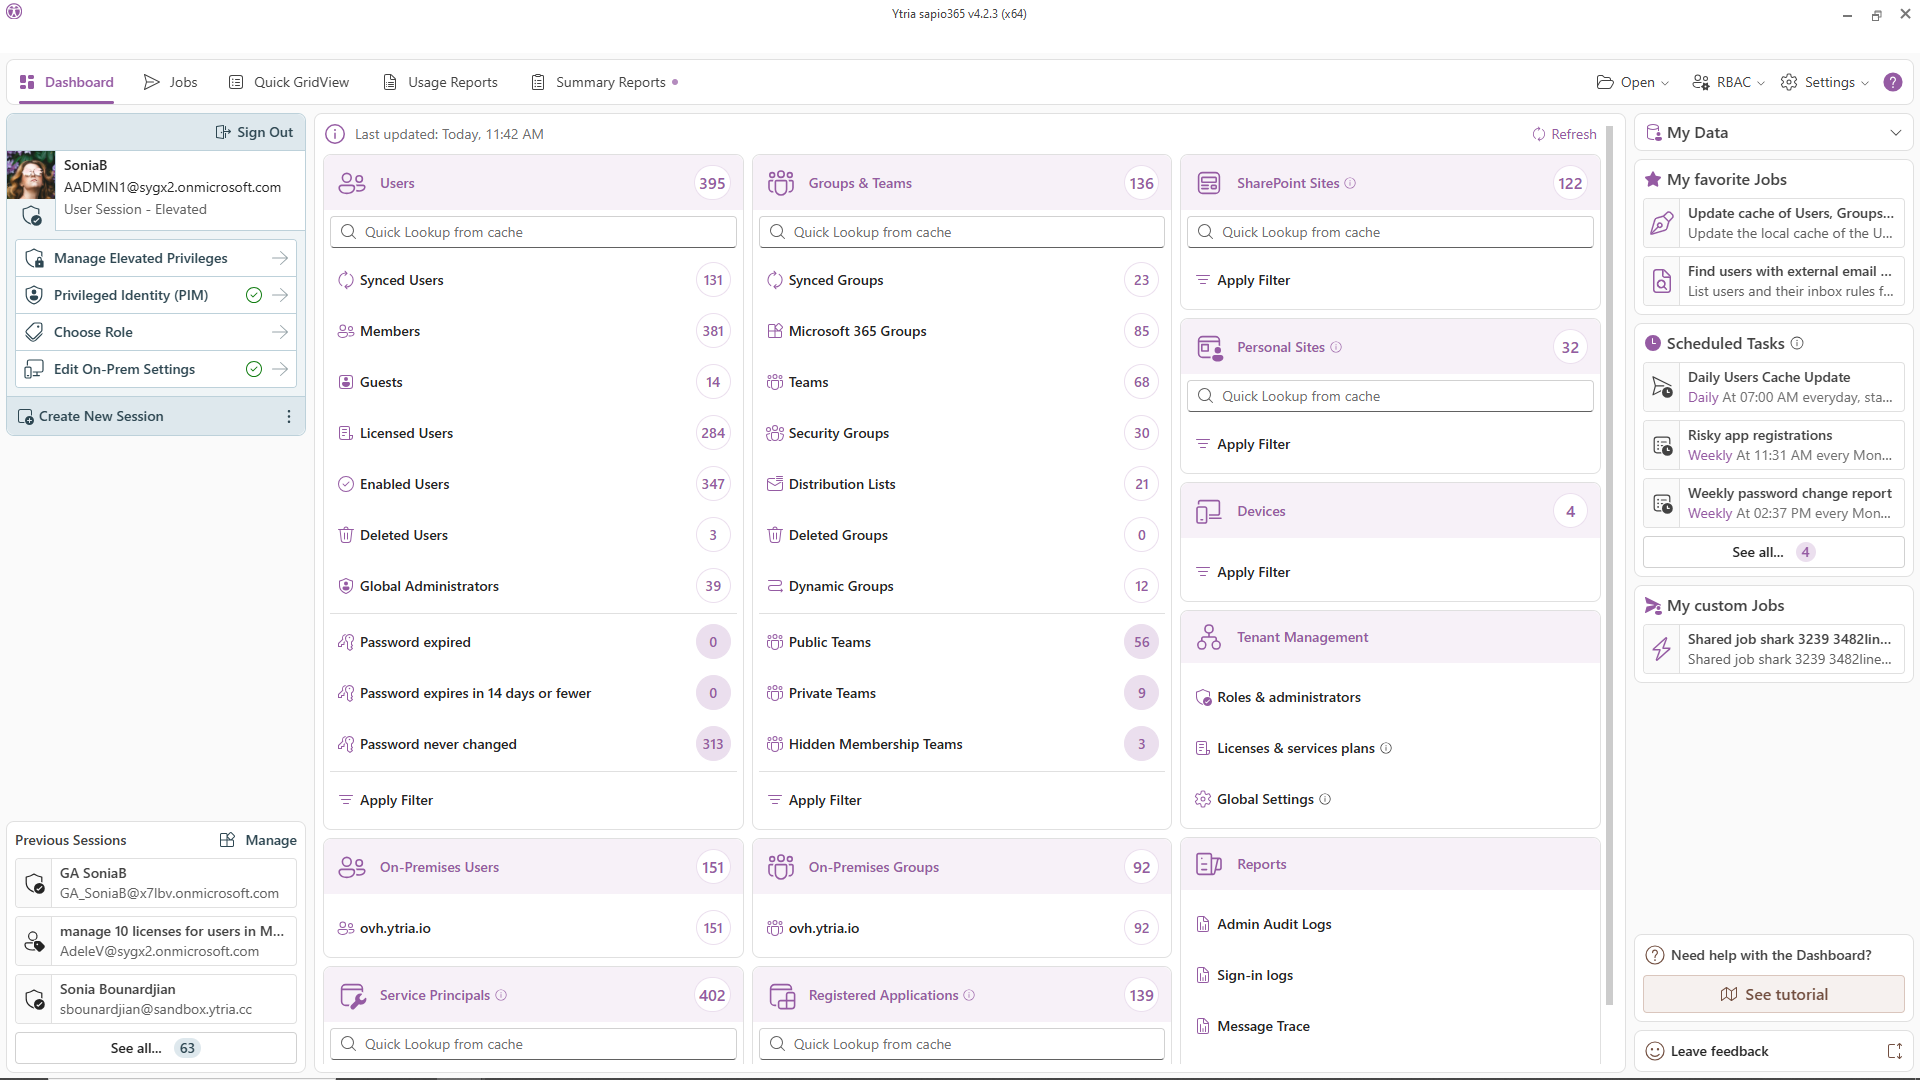Viewport: 1920px width, 1080px height.
Task: Click the shared job shark lightning icon
Action: (x=1662, y=649)
